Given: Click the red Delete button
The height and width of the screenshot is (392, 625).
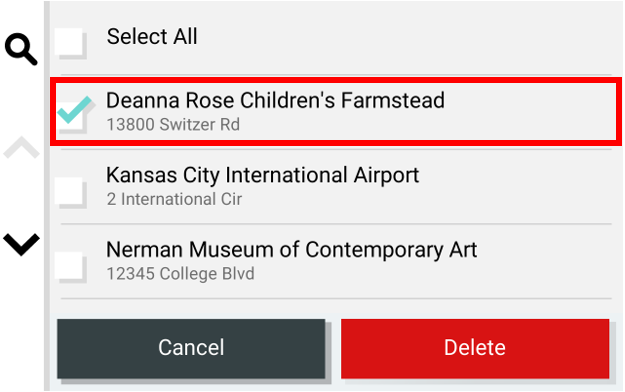Looking at the screenshot, I should point(475,348).
